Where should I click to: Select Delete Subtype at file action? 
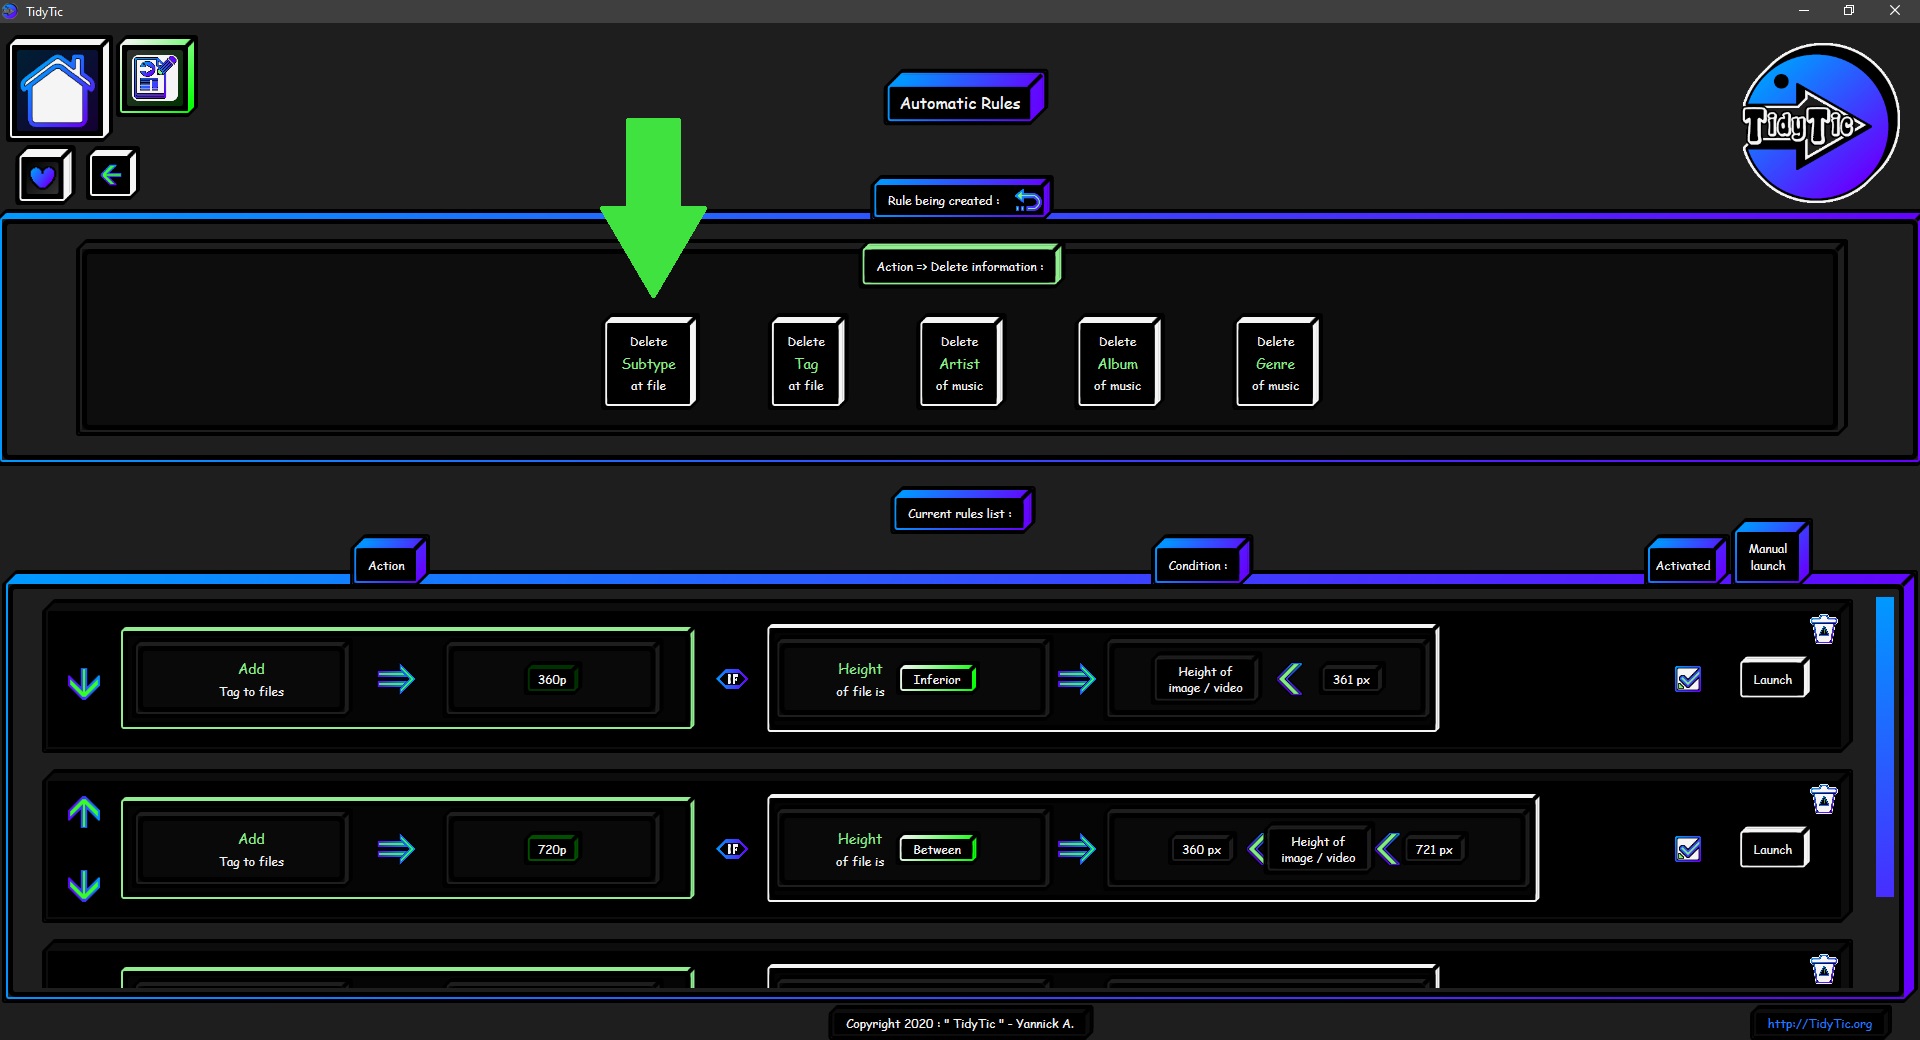[648, 363]
